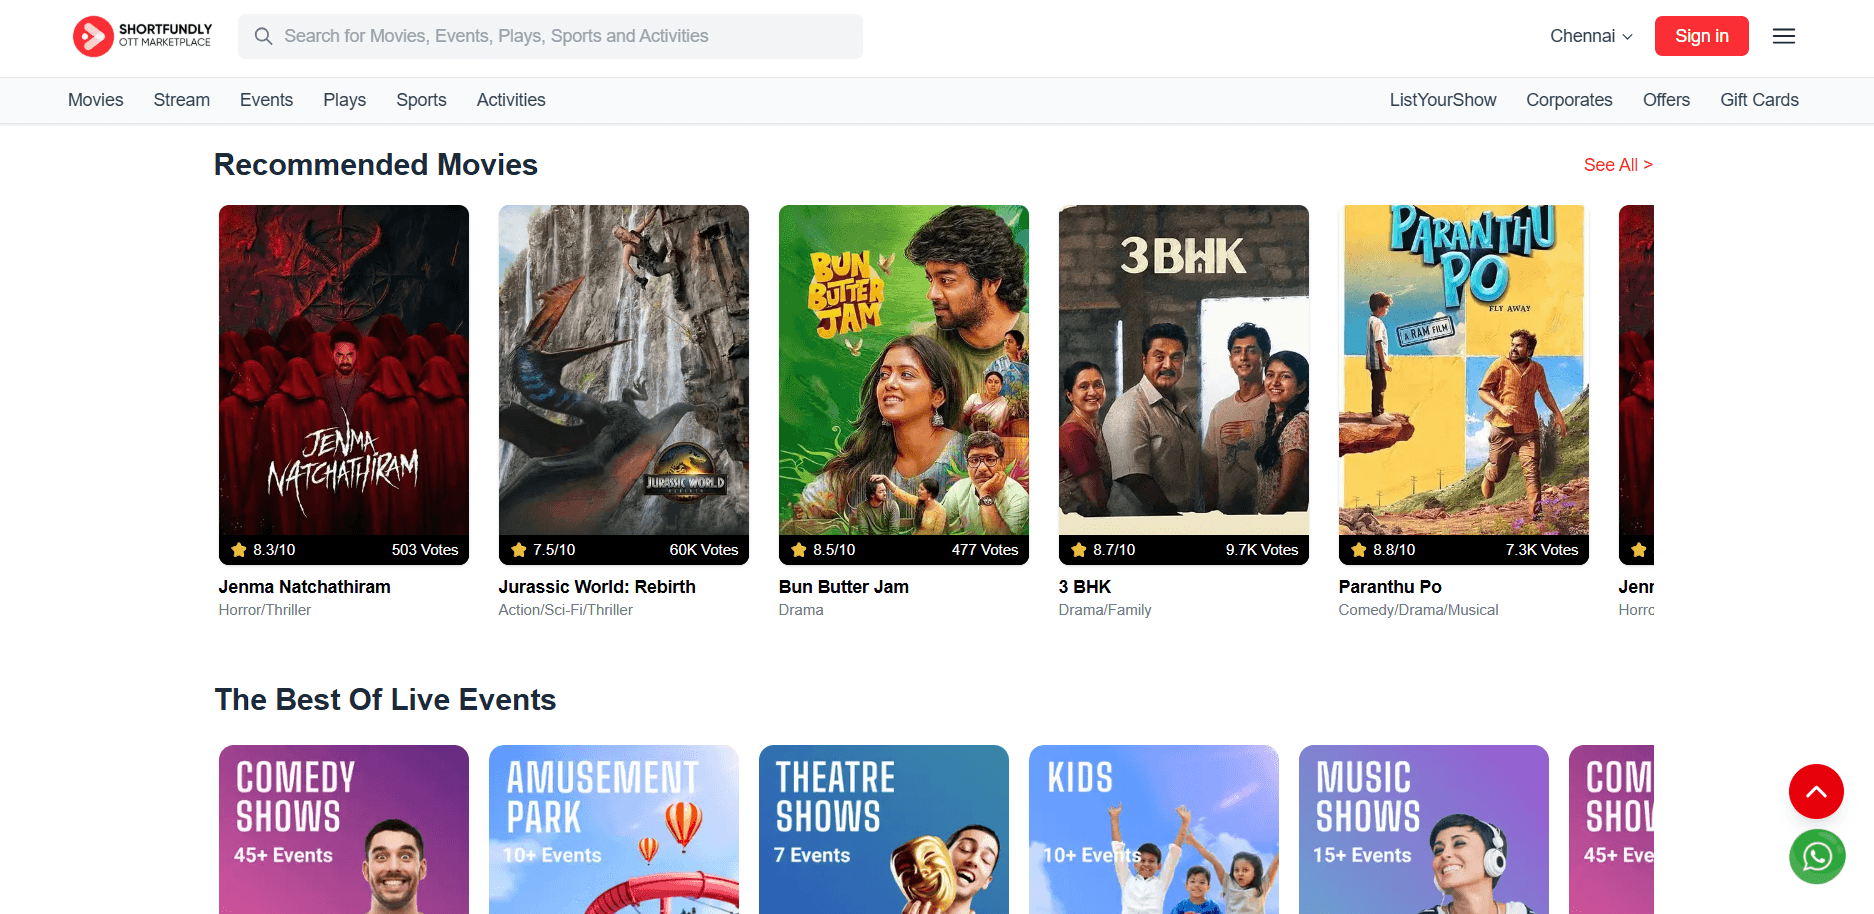Click the search magnifier icon

point(263,36)
